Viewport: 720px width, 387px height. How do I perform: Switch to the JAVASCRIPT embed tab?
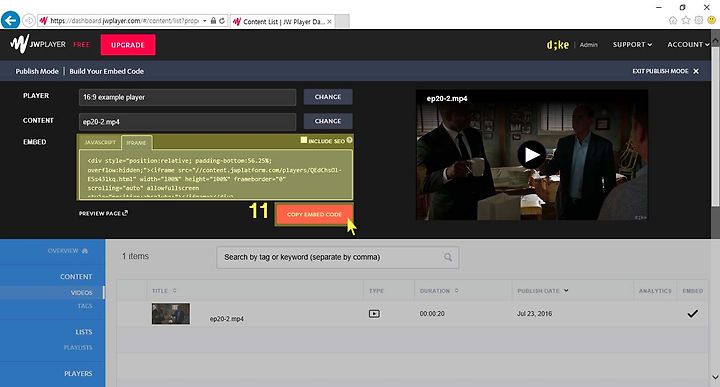(100, 142)
